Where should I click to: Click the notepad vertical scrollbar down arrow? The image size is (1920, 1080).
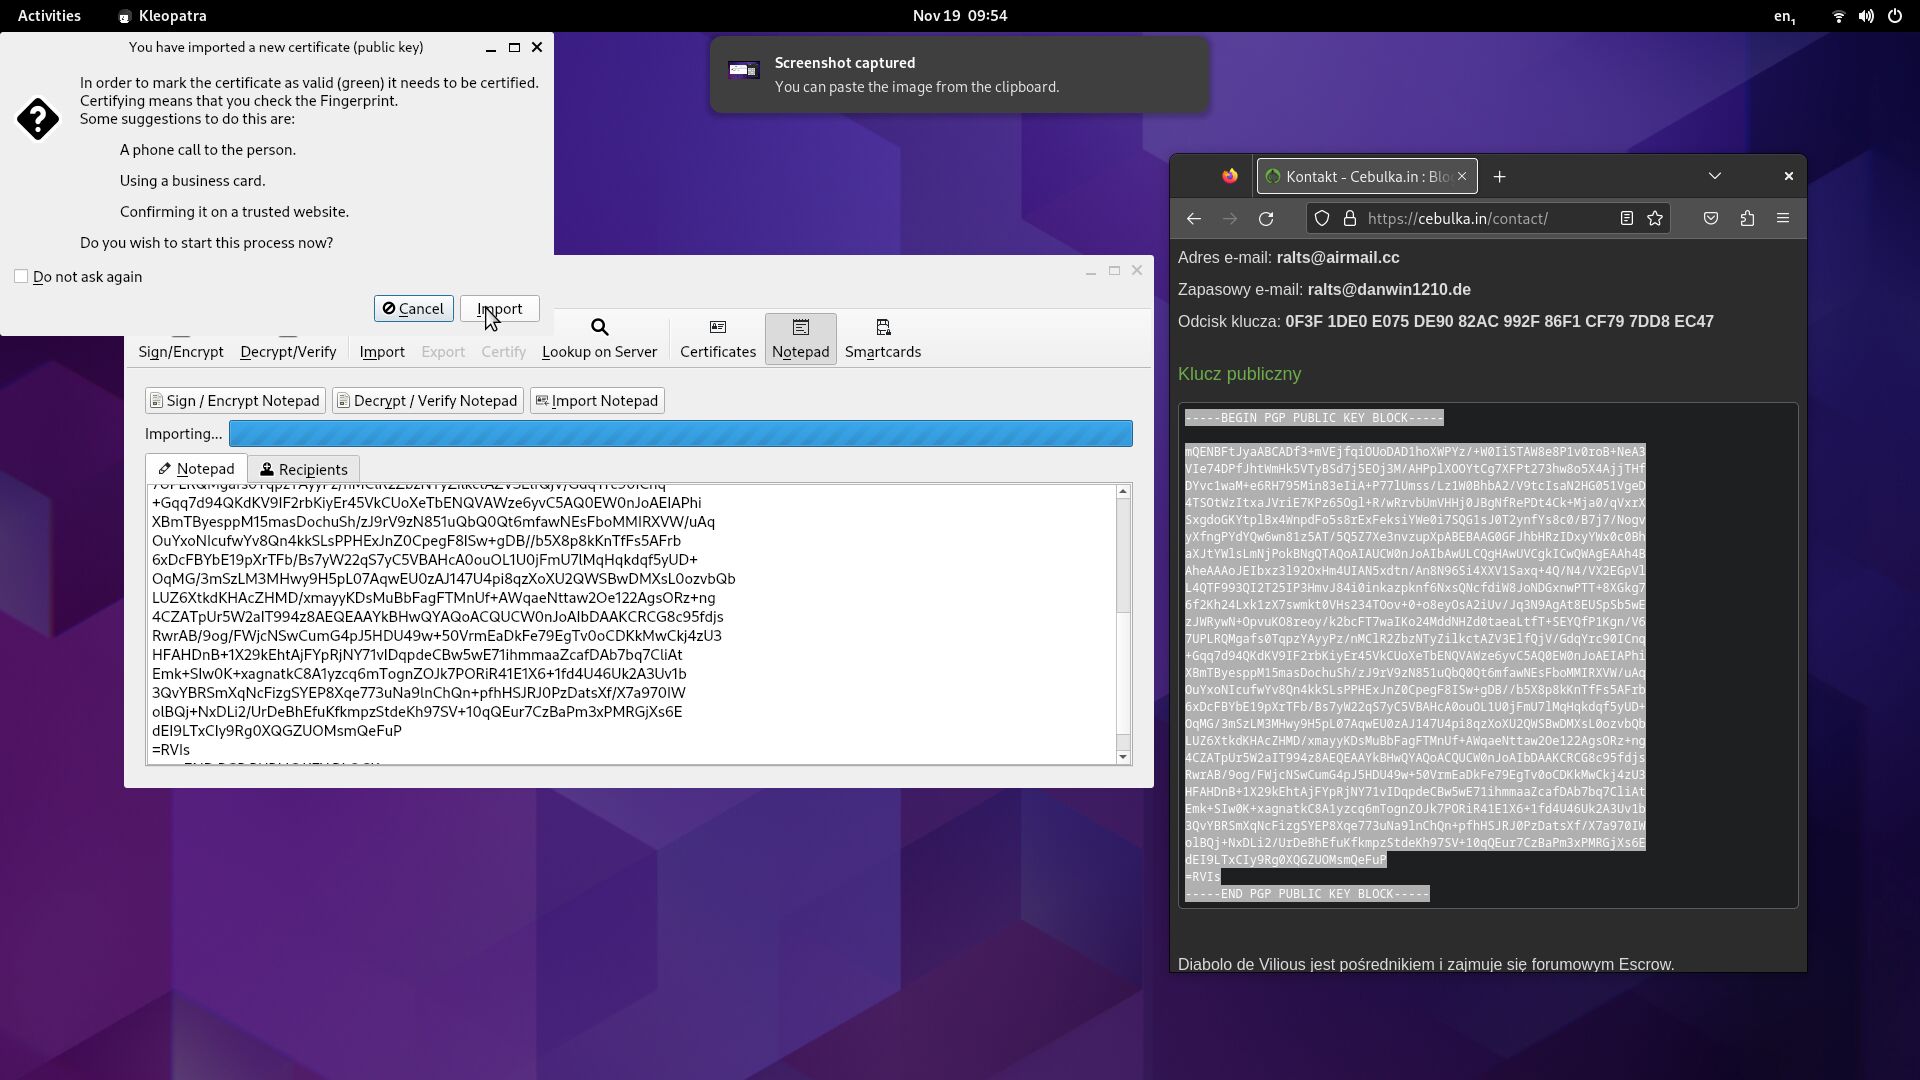point(1123,757)
